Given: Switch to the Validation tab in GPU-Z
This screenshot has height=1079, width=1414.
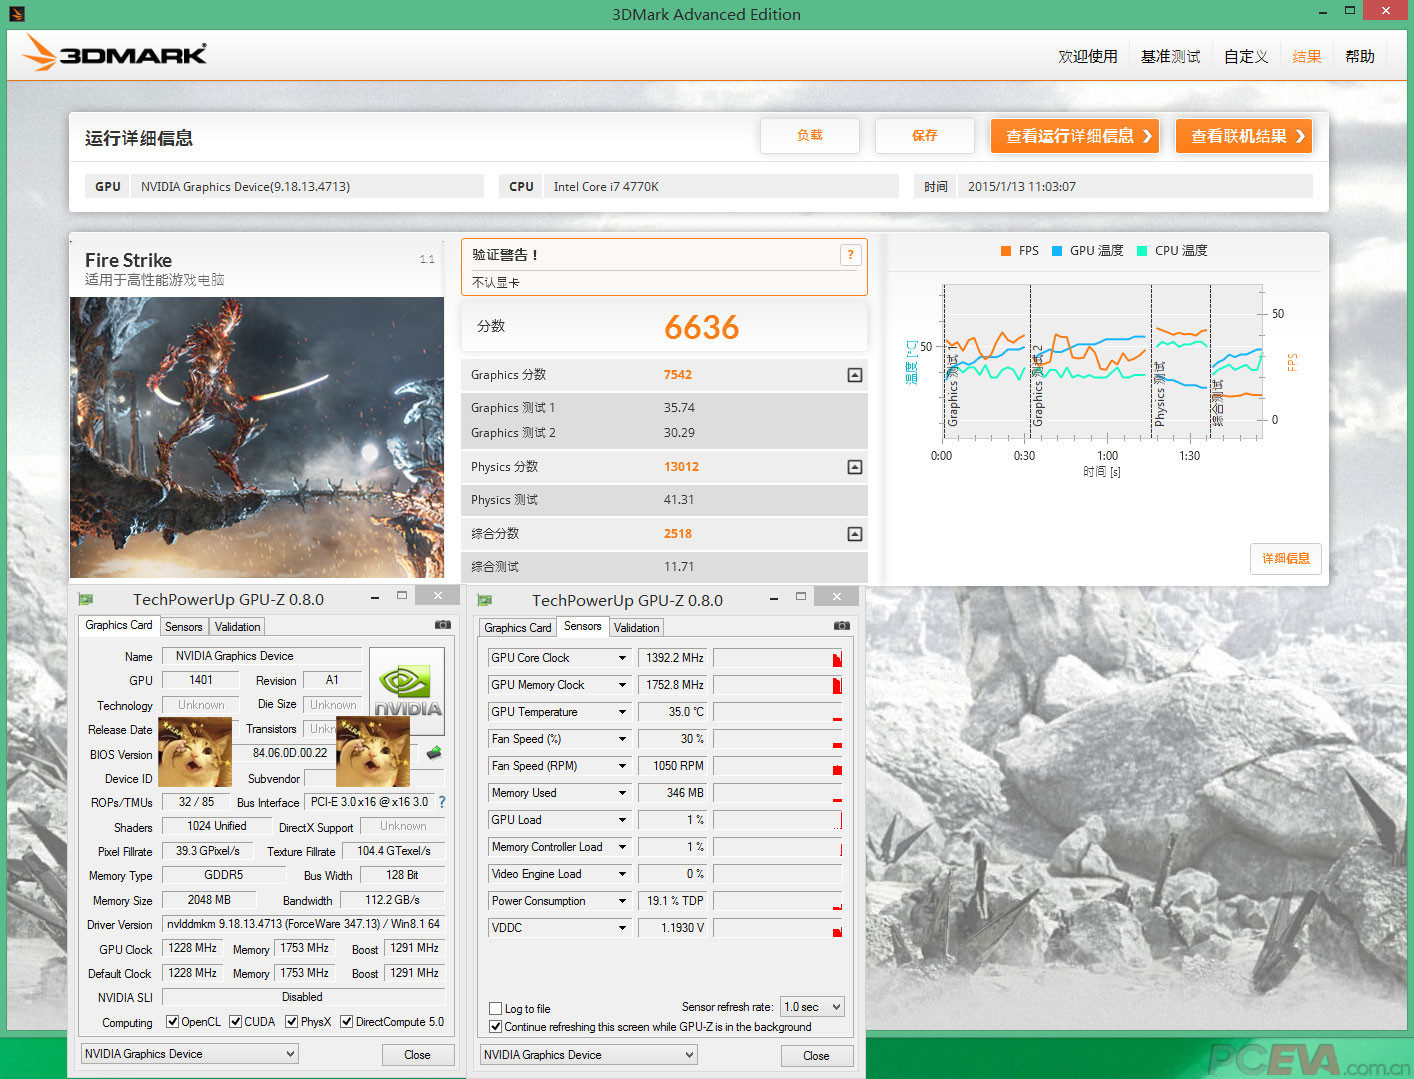Looking at the screenshot, I should (236, 626).
